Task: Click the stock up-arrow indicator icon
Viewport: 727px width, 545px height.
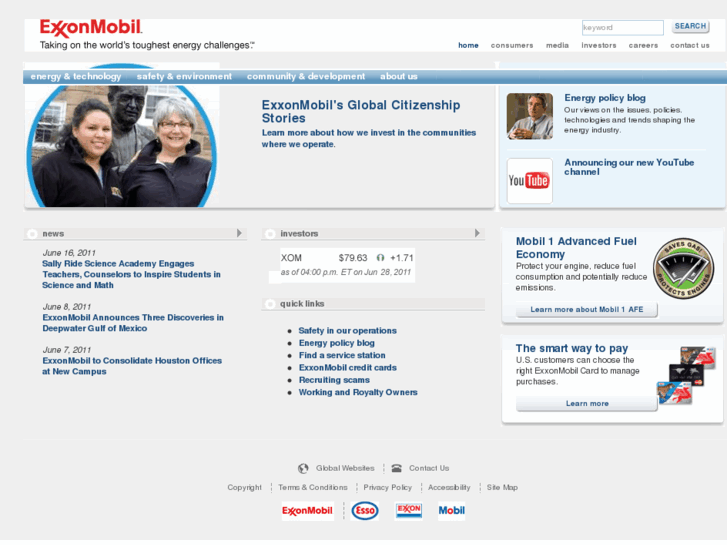Action: 380,258
